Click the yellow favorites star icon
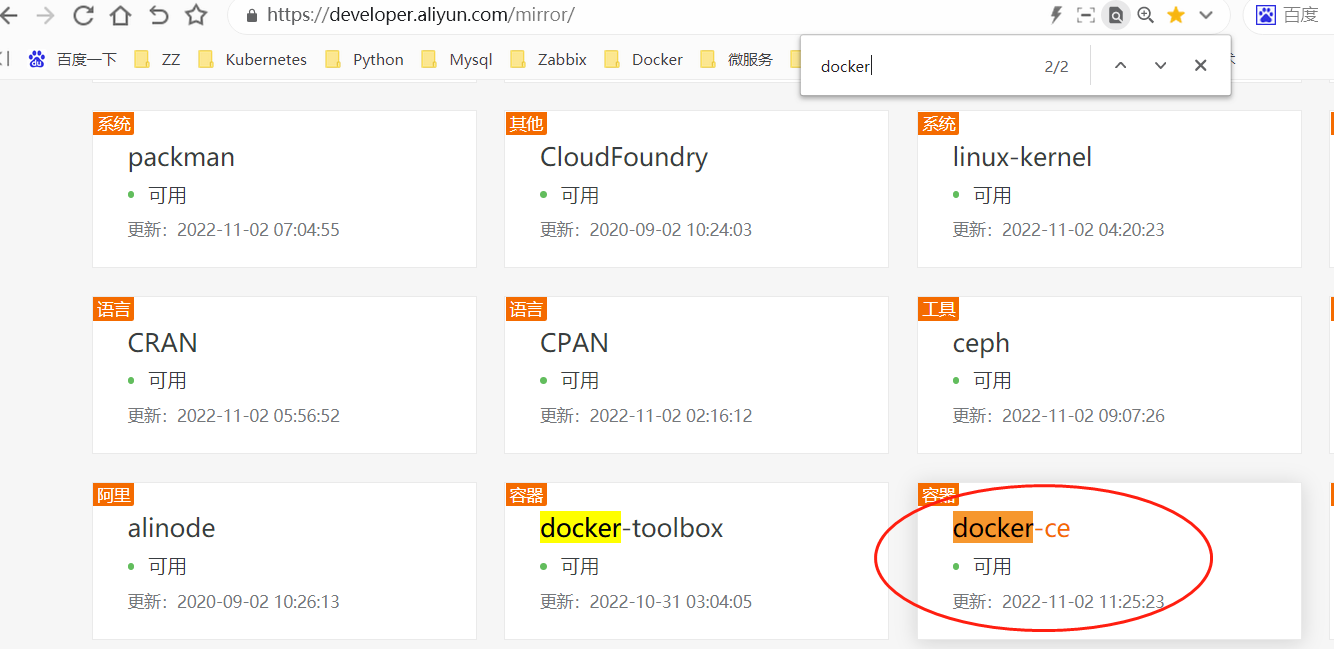The image size is (1334, 649). tap(1176, 15)
